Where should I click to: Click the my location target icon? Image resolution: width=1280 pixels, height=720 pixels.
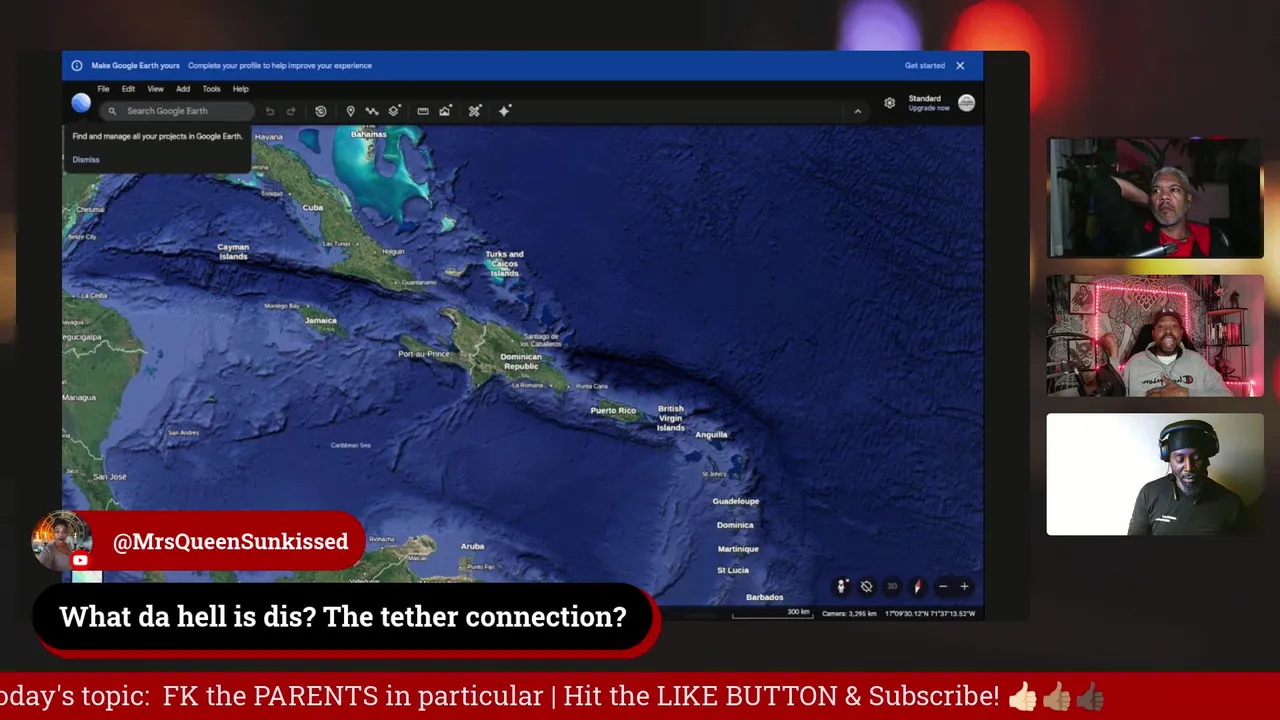(x=867, y=587)
